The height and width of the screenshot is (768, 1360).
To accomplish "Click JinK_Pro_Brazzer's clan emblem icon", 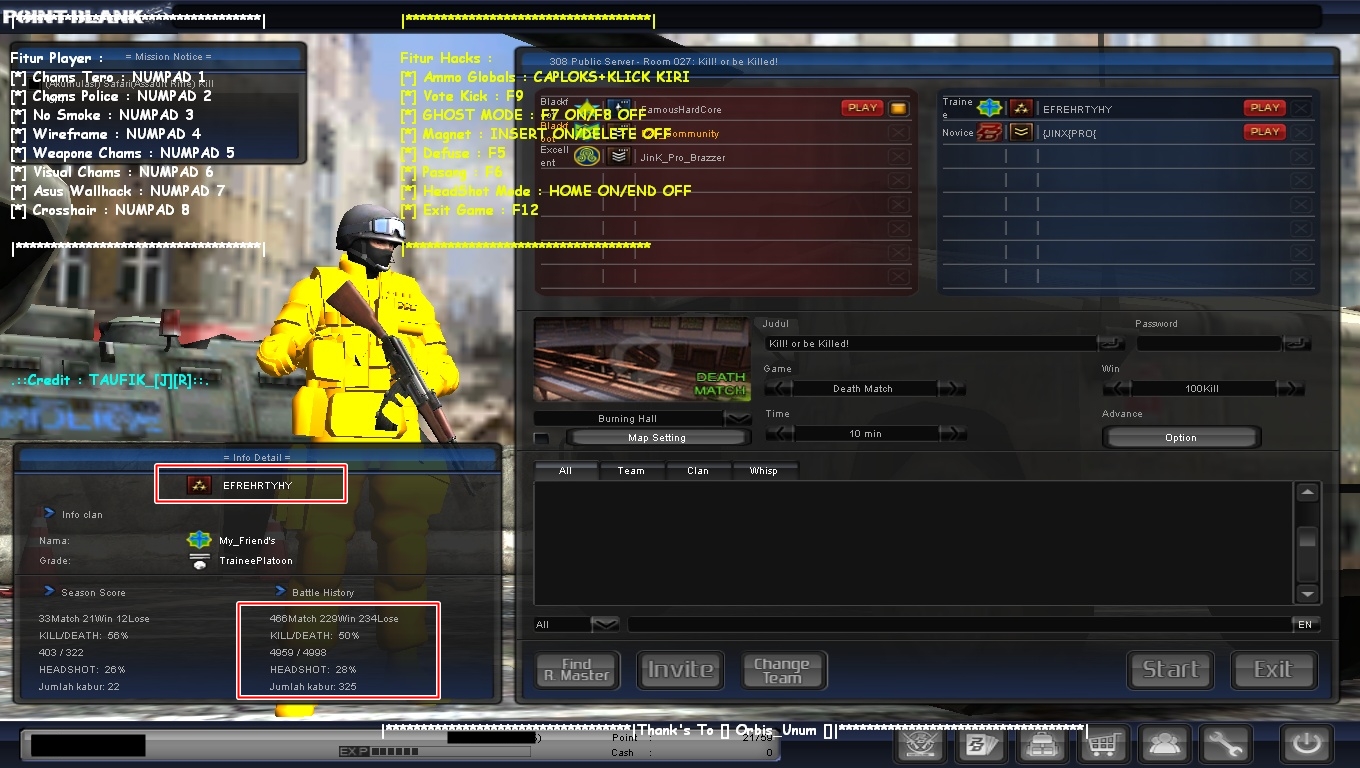I will [x=587, y=156].
